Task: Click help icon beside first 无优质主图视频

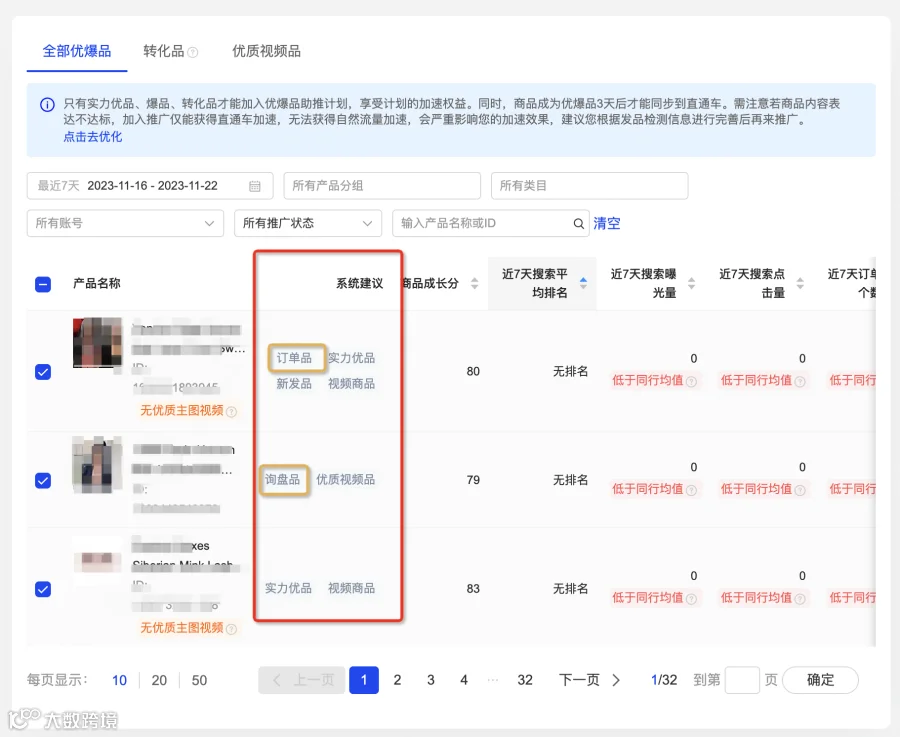Action: tap(231, 411)
